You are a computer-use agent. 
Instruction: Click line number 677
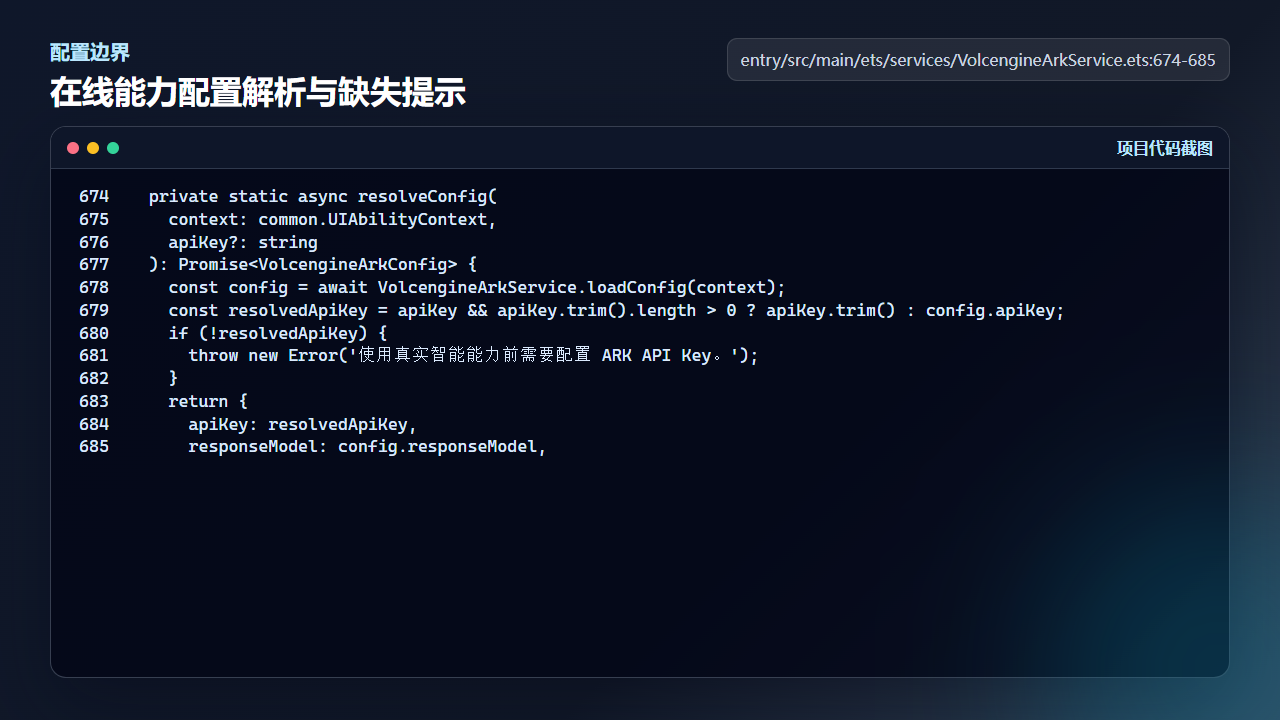coord(94,265)
